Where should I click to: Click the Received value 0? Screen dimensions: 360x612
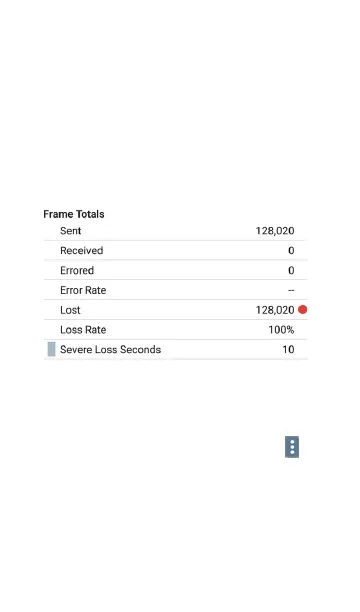point(291,251)
